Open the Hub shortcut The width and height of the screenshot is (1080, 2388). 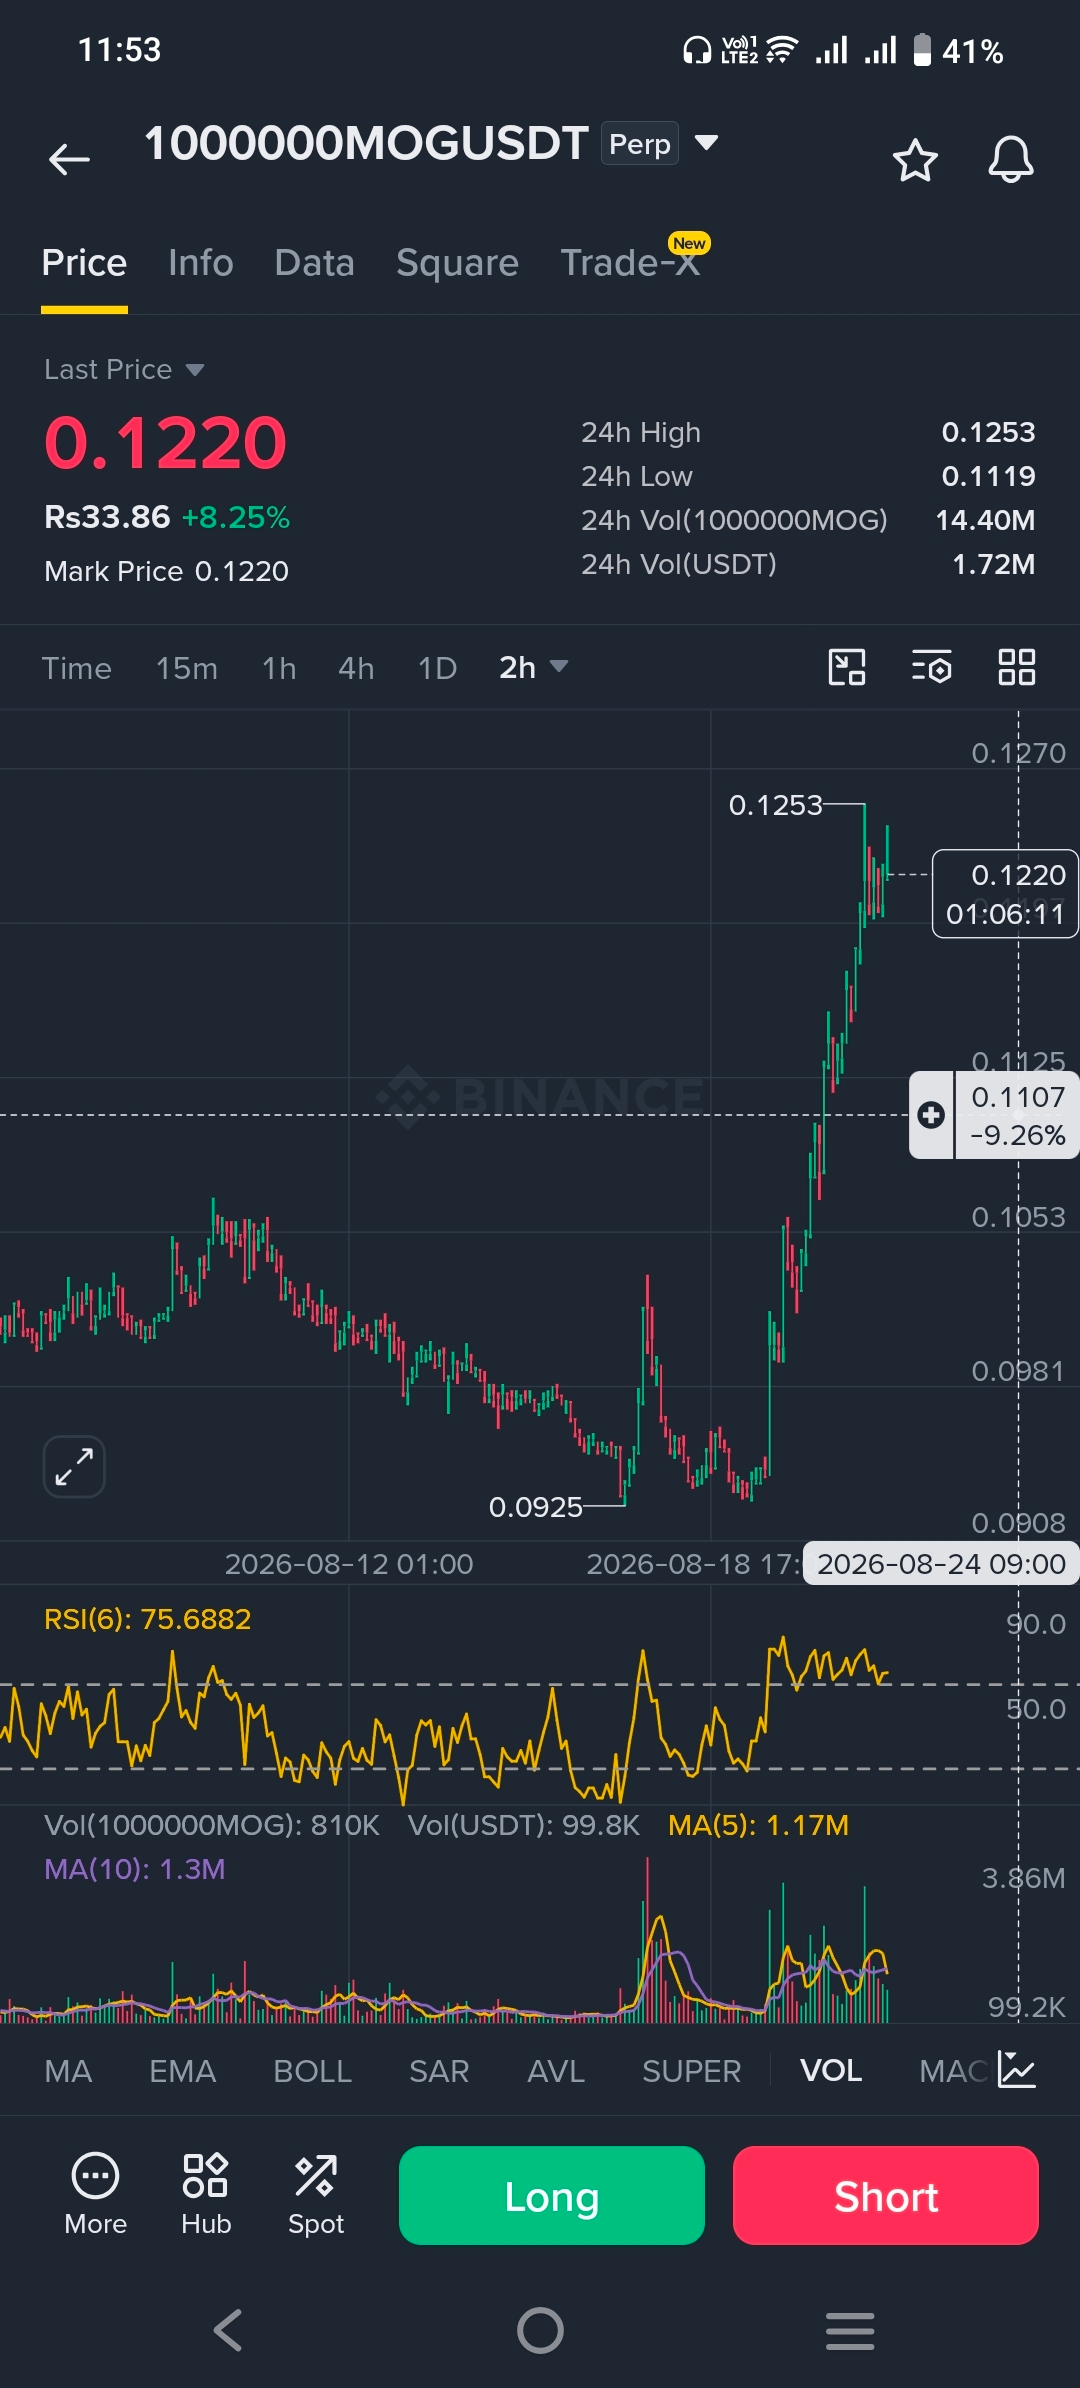pyautogui.click(x=206, y=2194)
